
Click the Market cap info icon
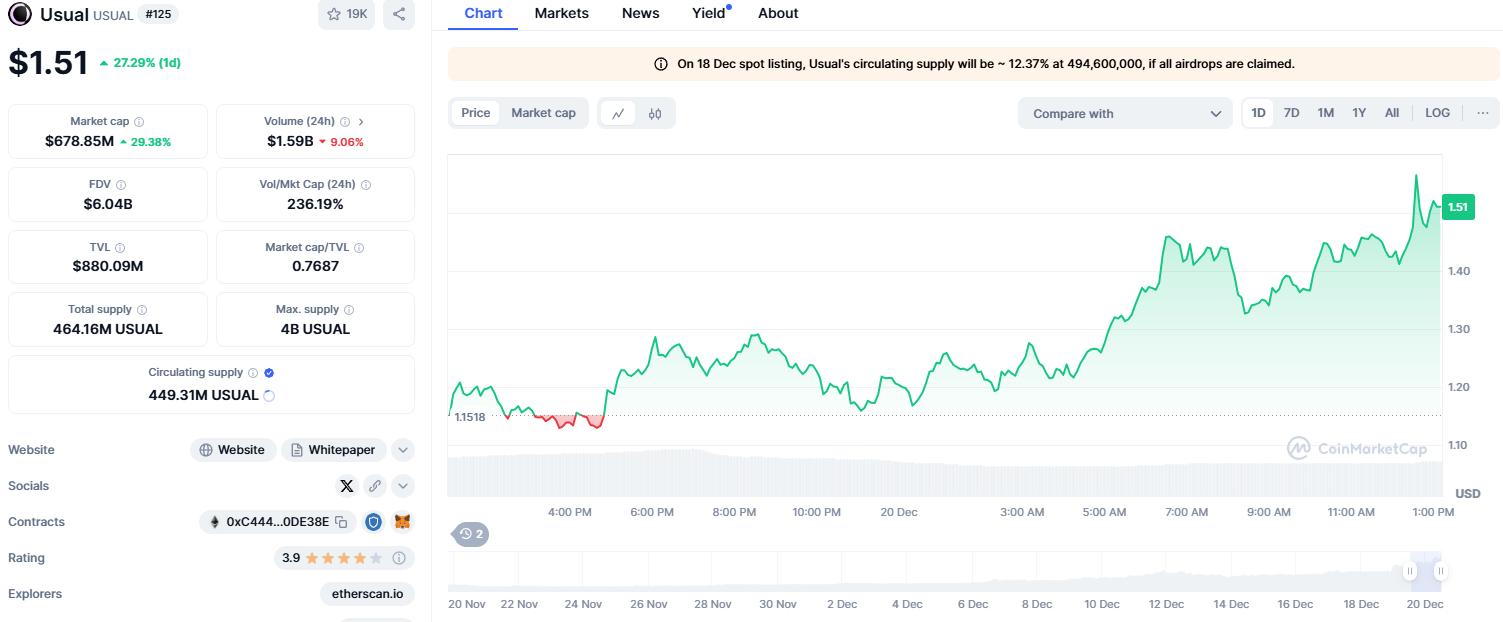point(139,122)
